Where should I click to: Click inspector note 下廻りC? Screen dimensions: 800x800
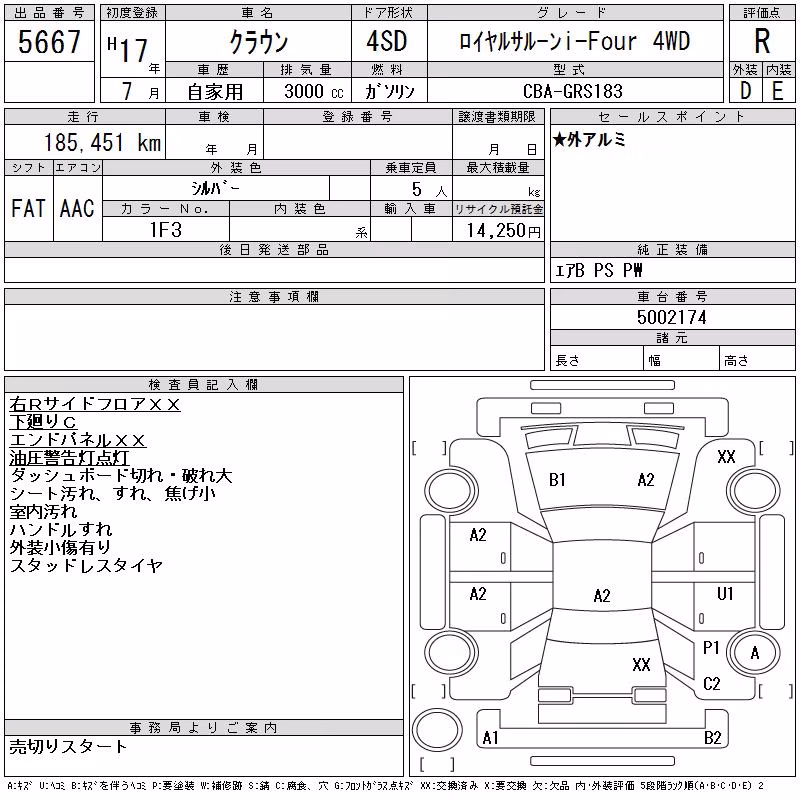[x=43, y=422]
